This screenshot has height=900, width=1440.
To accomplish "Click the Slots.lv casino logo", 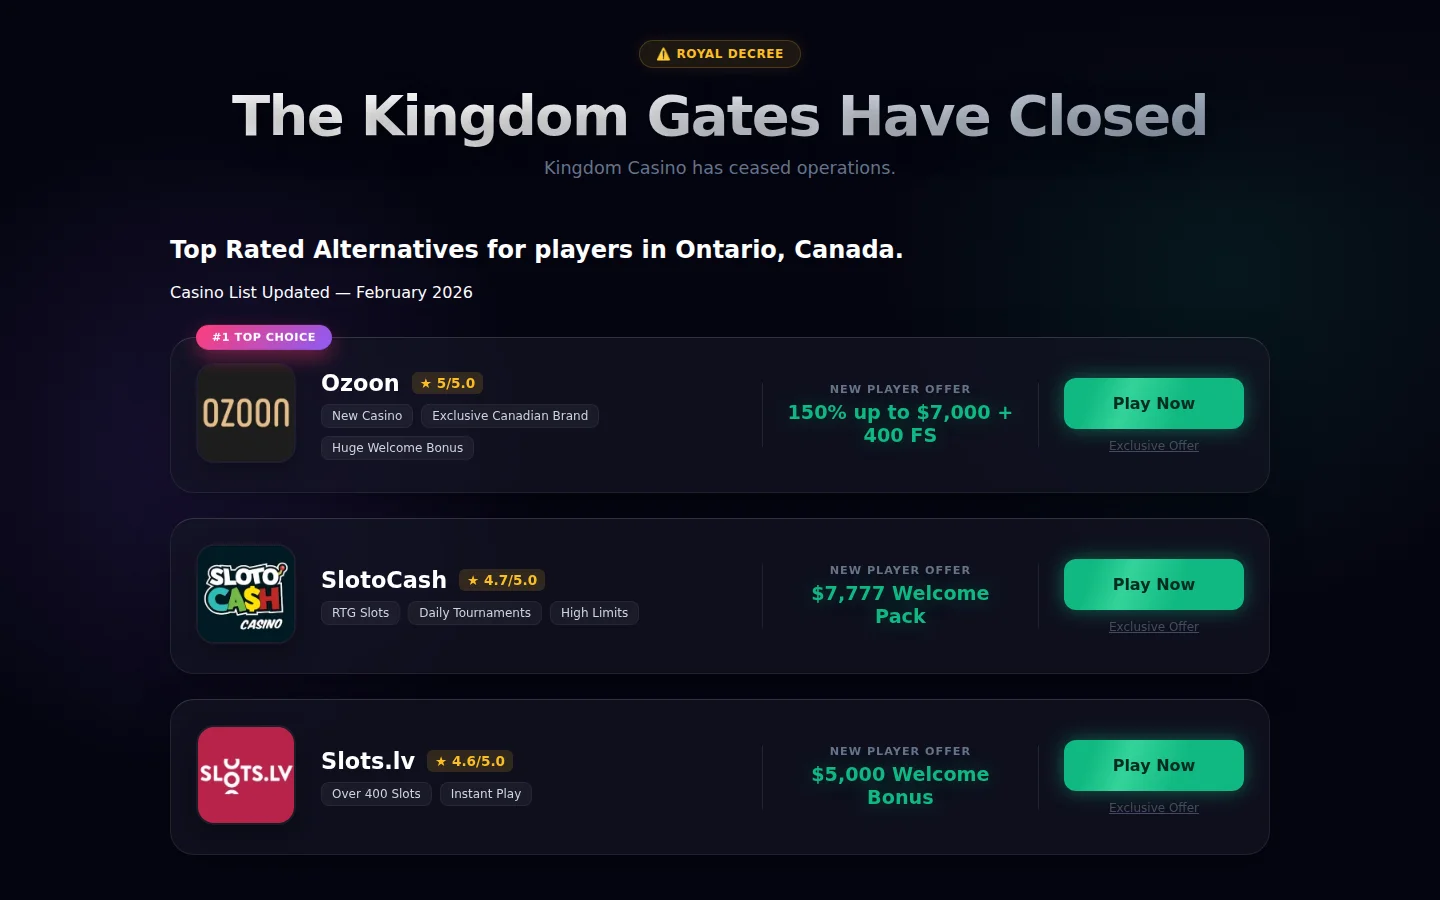I will click(x=246, y=775).
